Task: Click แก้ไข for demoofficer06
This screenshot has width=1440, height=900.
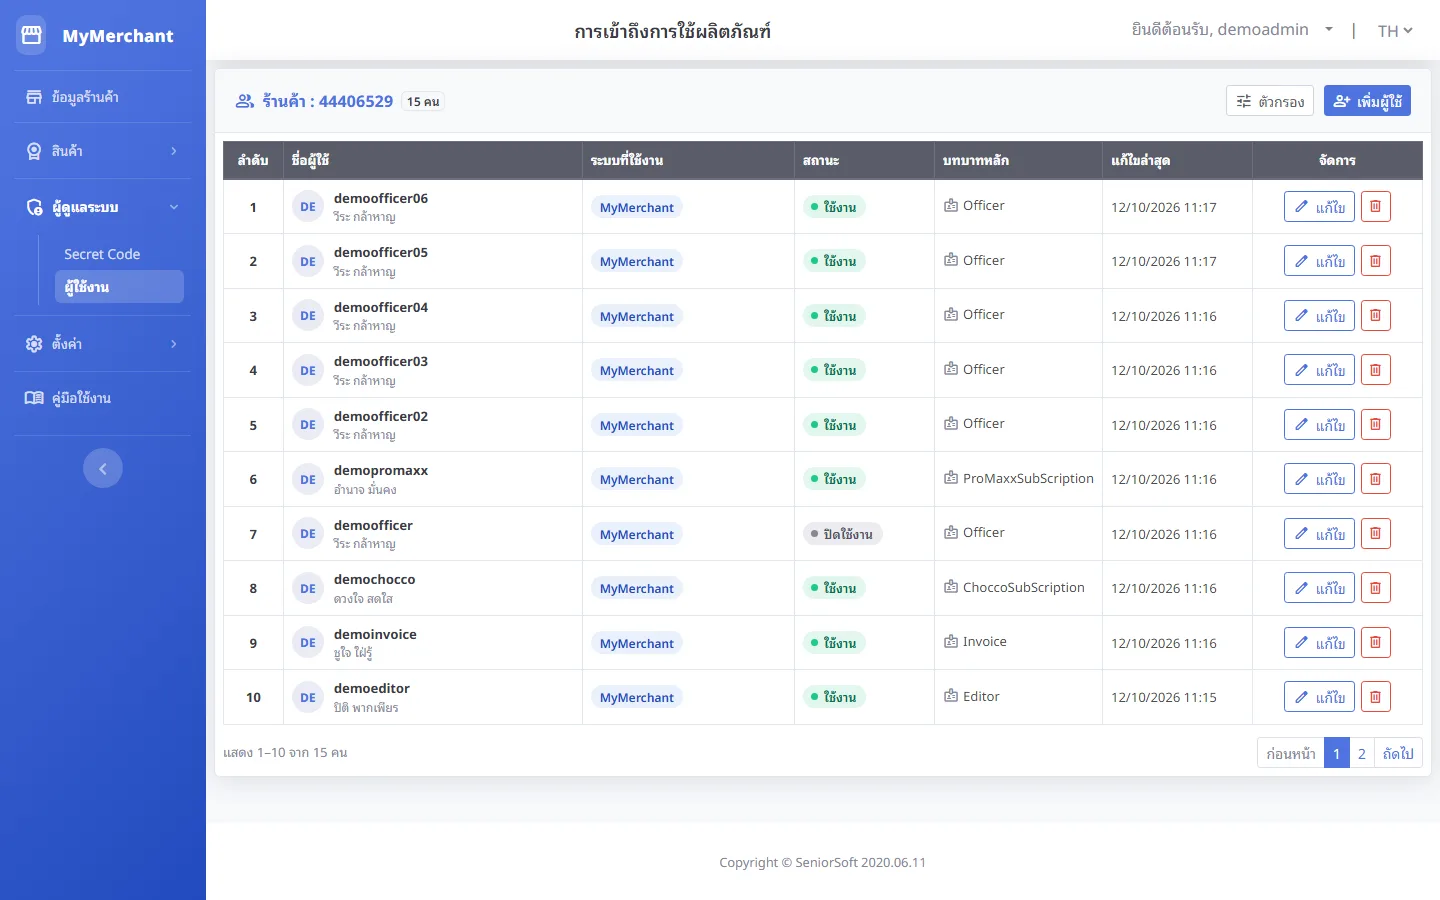Action: (1319, 207)
